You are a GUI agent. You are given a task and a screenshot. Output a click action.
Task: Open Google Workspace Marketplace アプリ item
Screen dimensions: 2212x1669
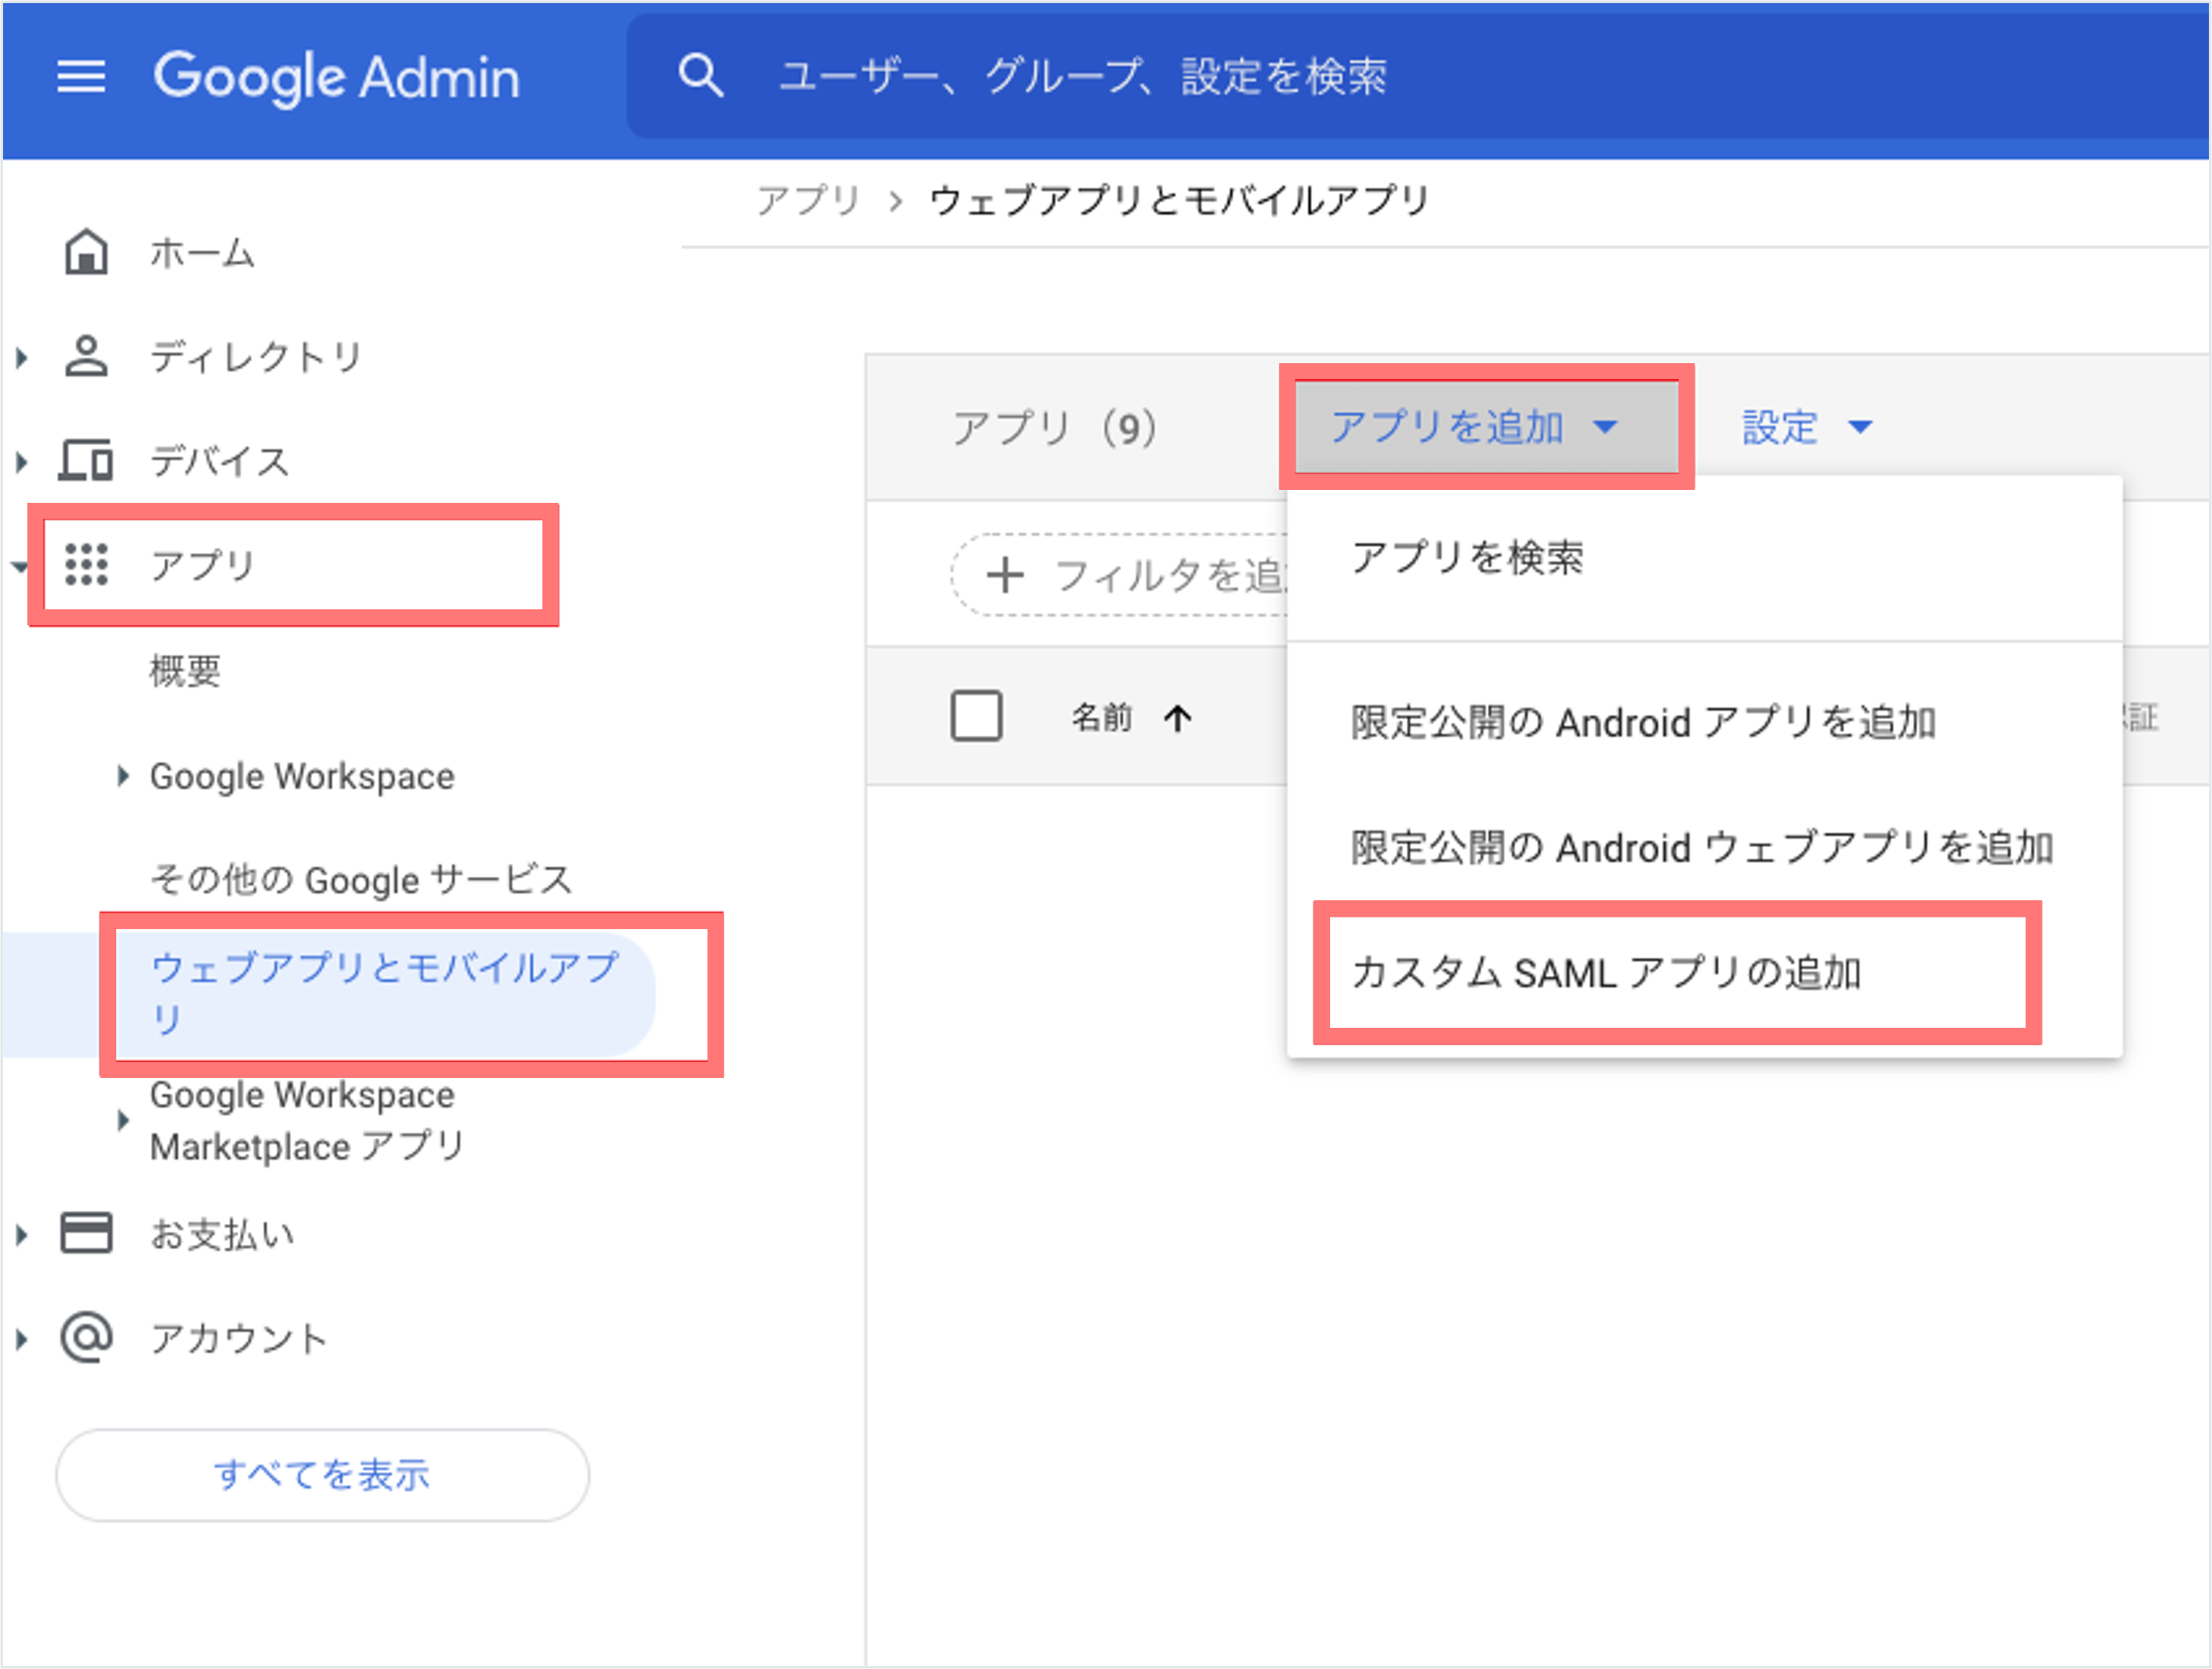click(x=306, y=1121)
